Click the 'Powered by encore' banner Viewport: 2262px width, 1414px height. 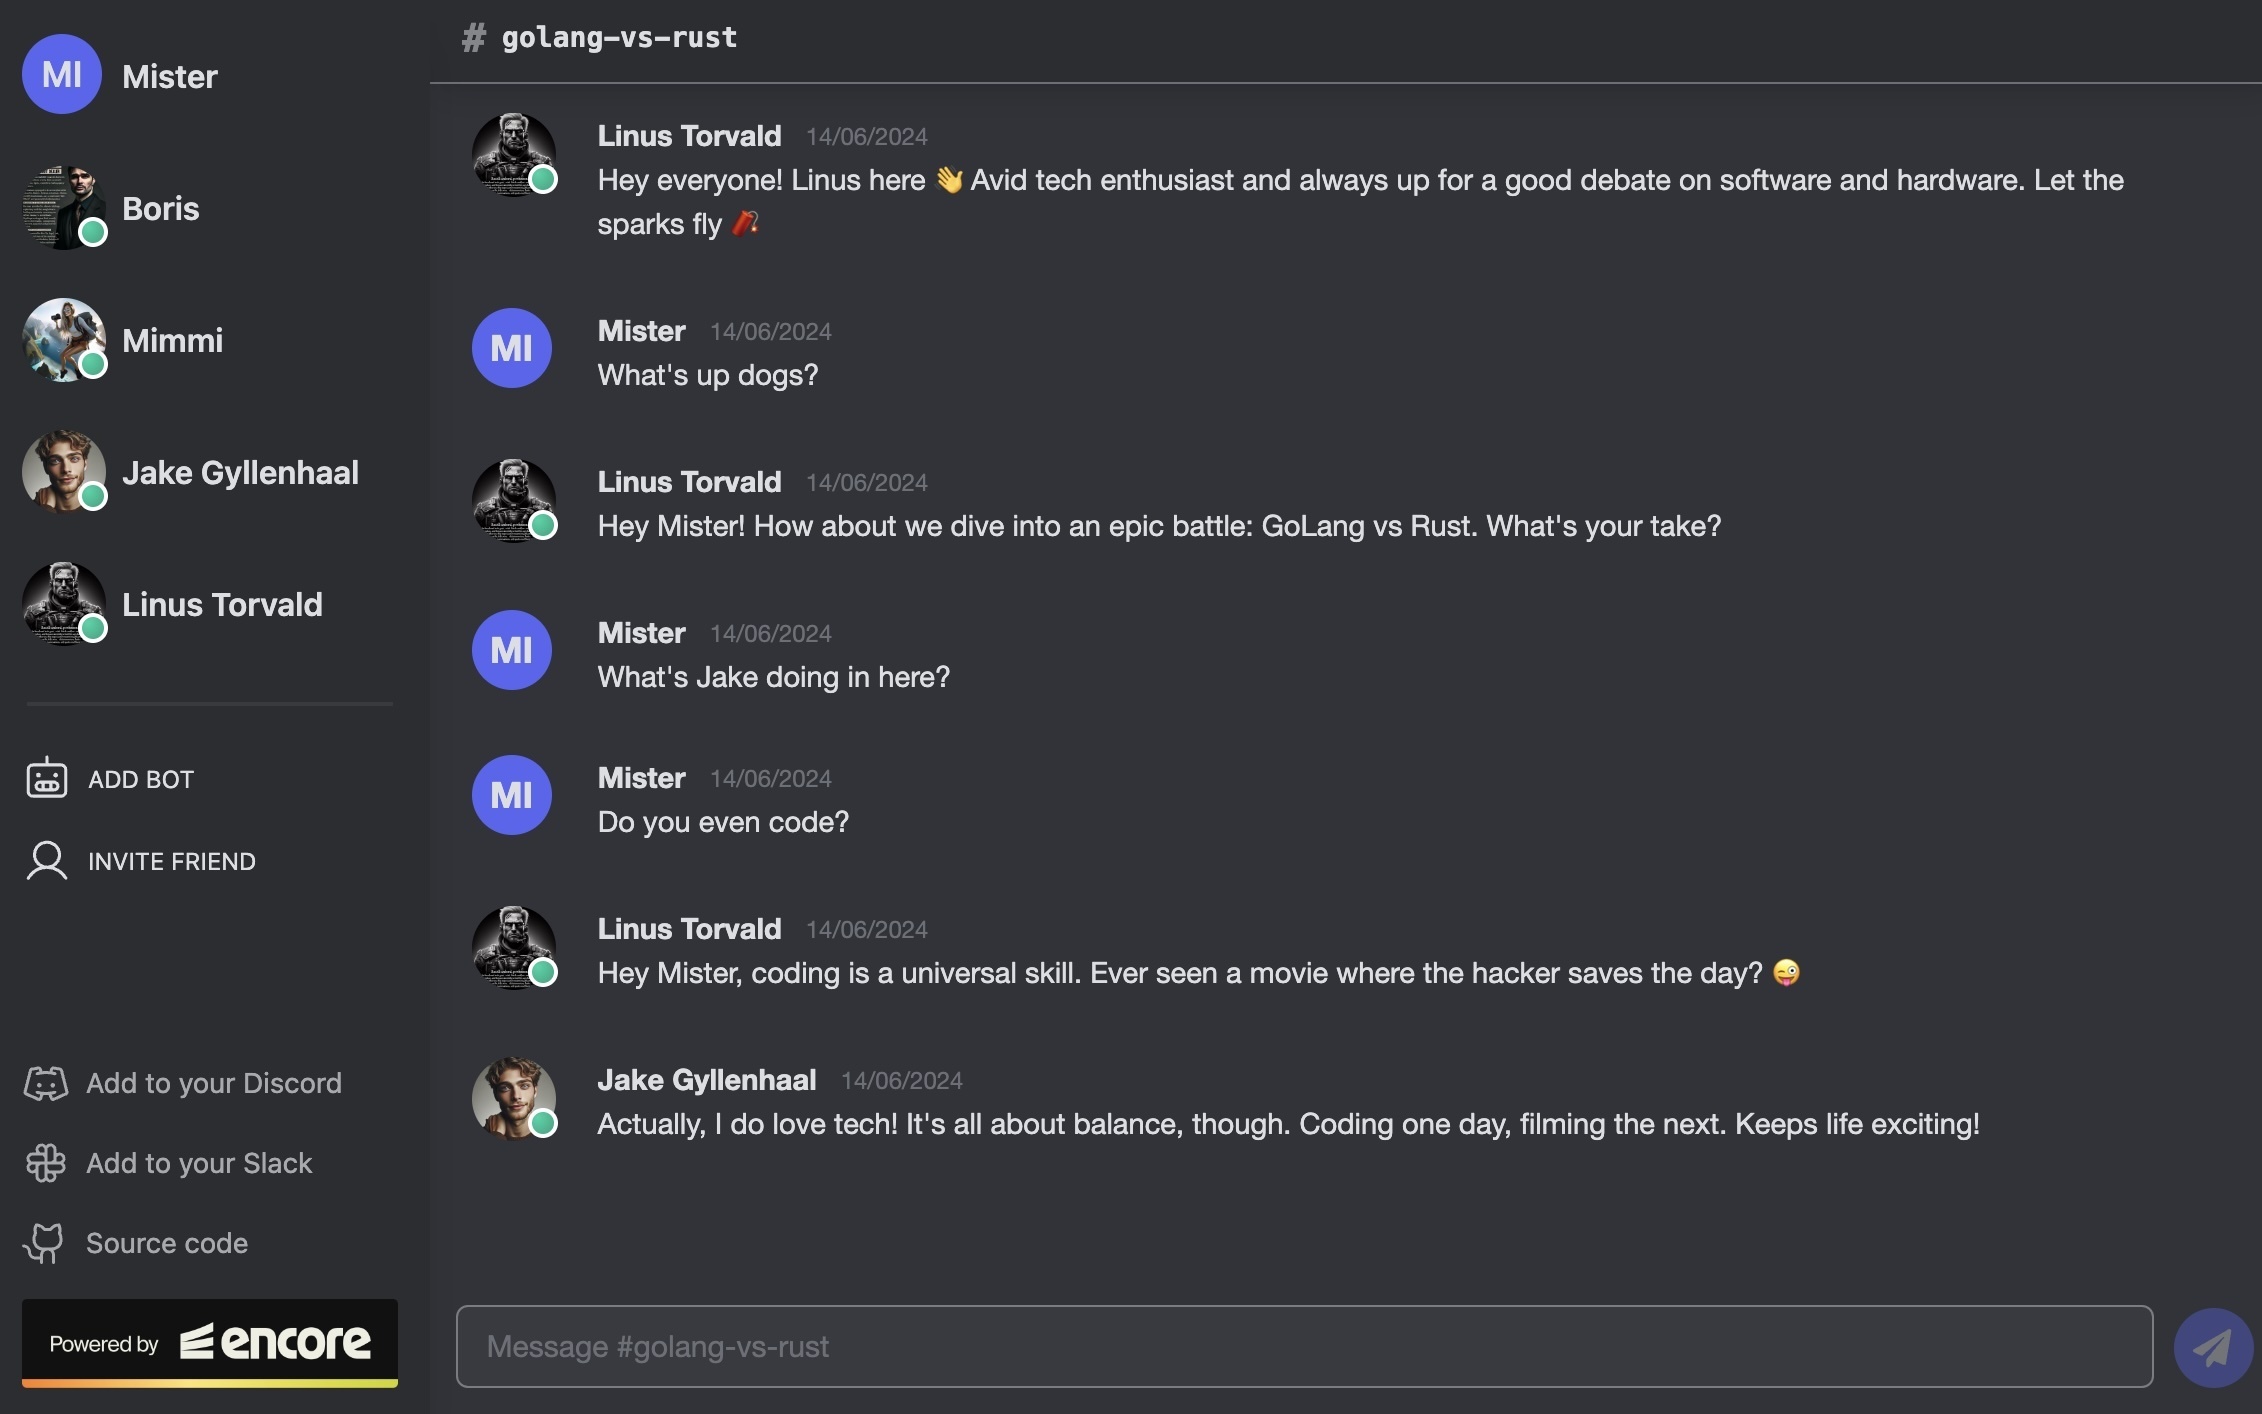pyautogui.click(x=210, y=1341)
